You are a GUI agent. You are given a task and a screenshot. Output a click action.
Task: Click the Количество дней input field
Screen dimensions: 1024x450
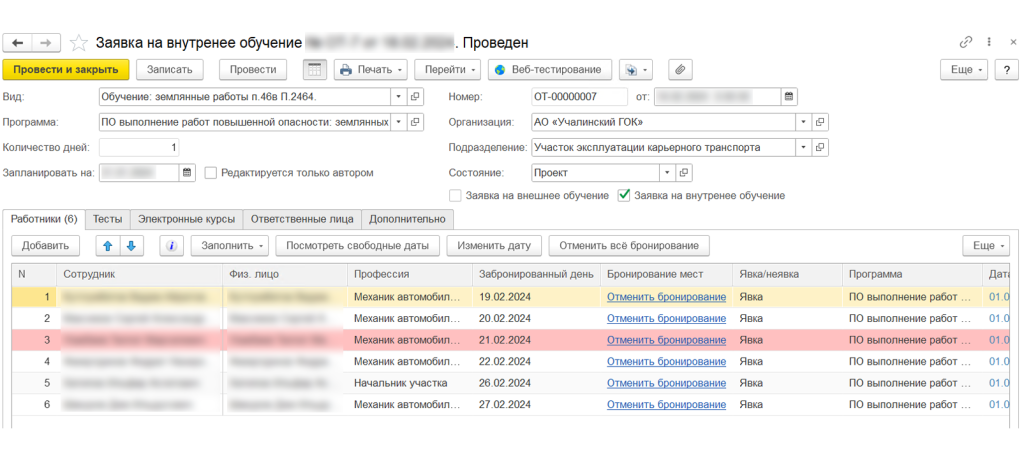(x=140, y=147)
